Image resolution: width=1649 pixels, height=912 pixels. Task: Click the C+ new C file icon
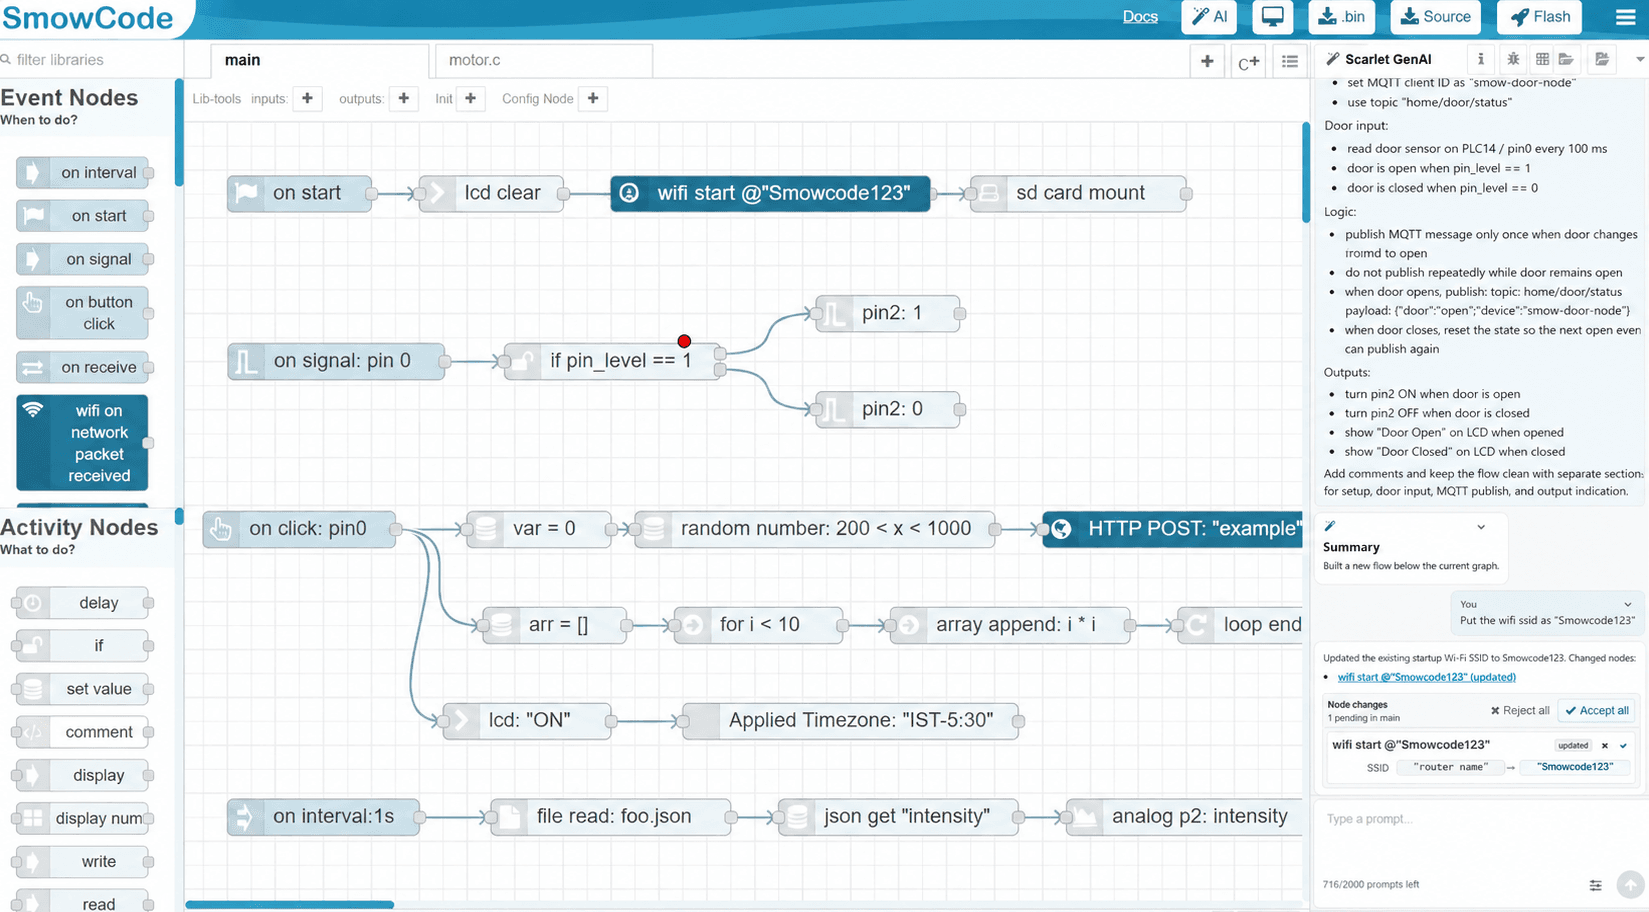pyautogui.click(x=1248, y=62)
